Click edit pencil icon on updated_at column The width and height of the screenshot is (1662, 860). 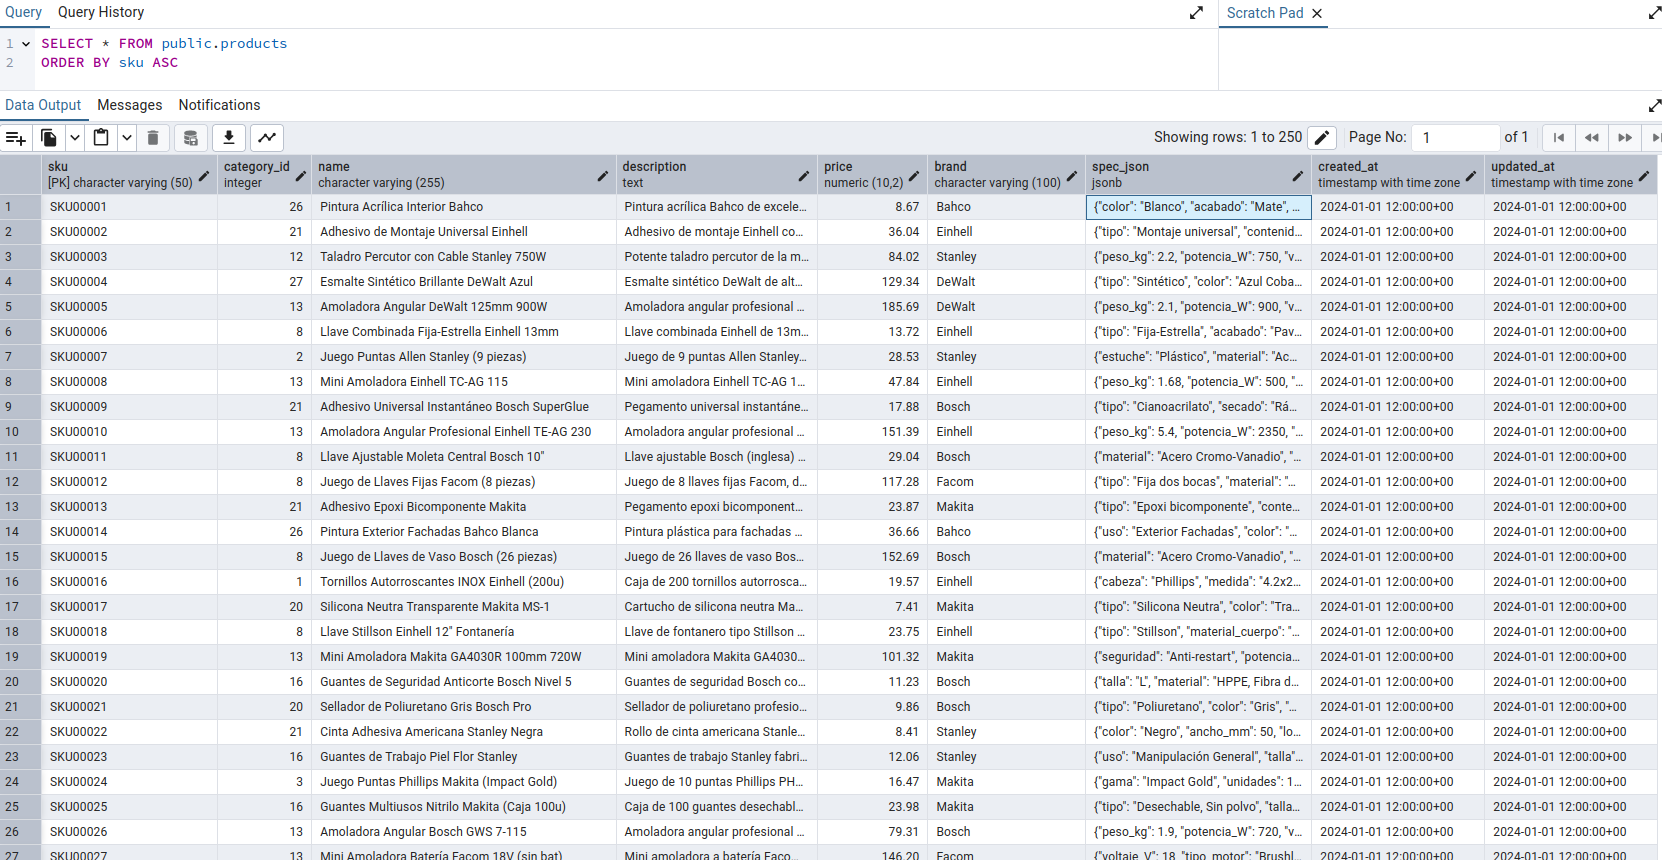[1643, 176]
